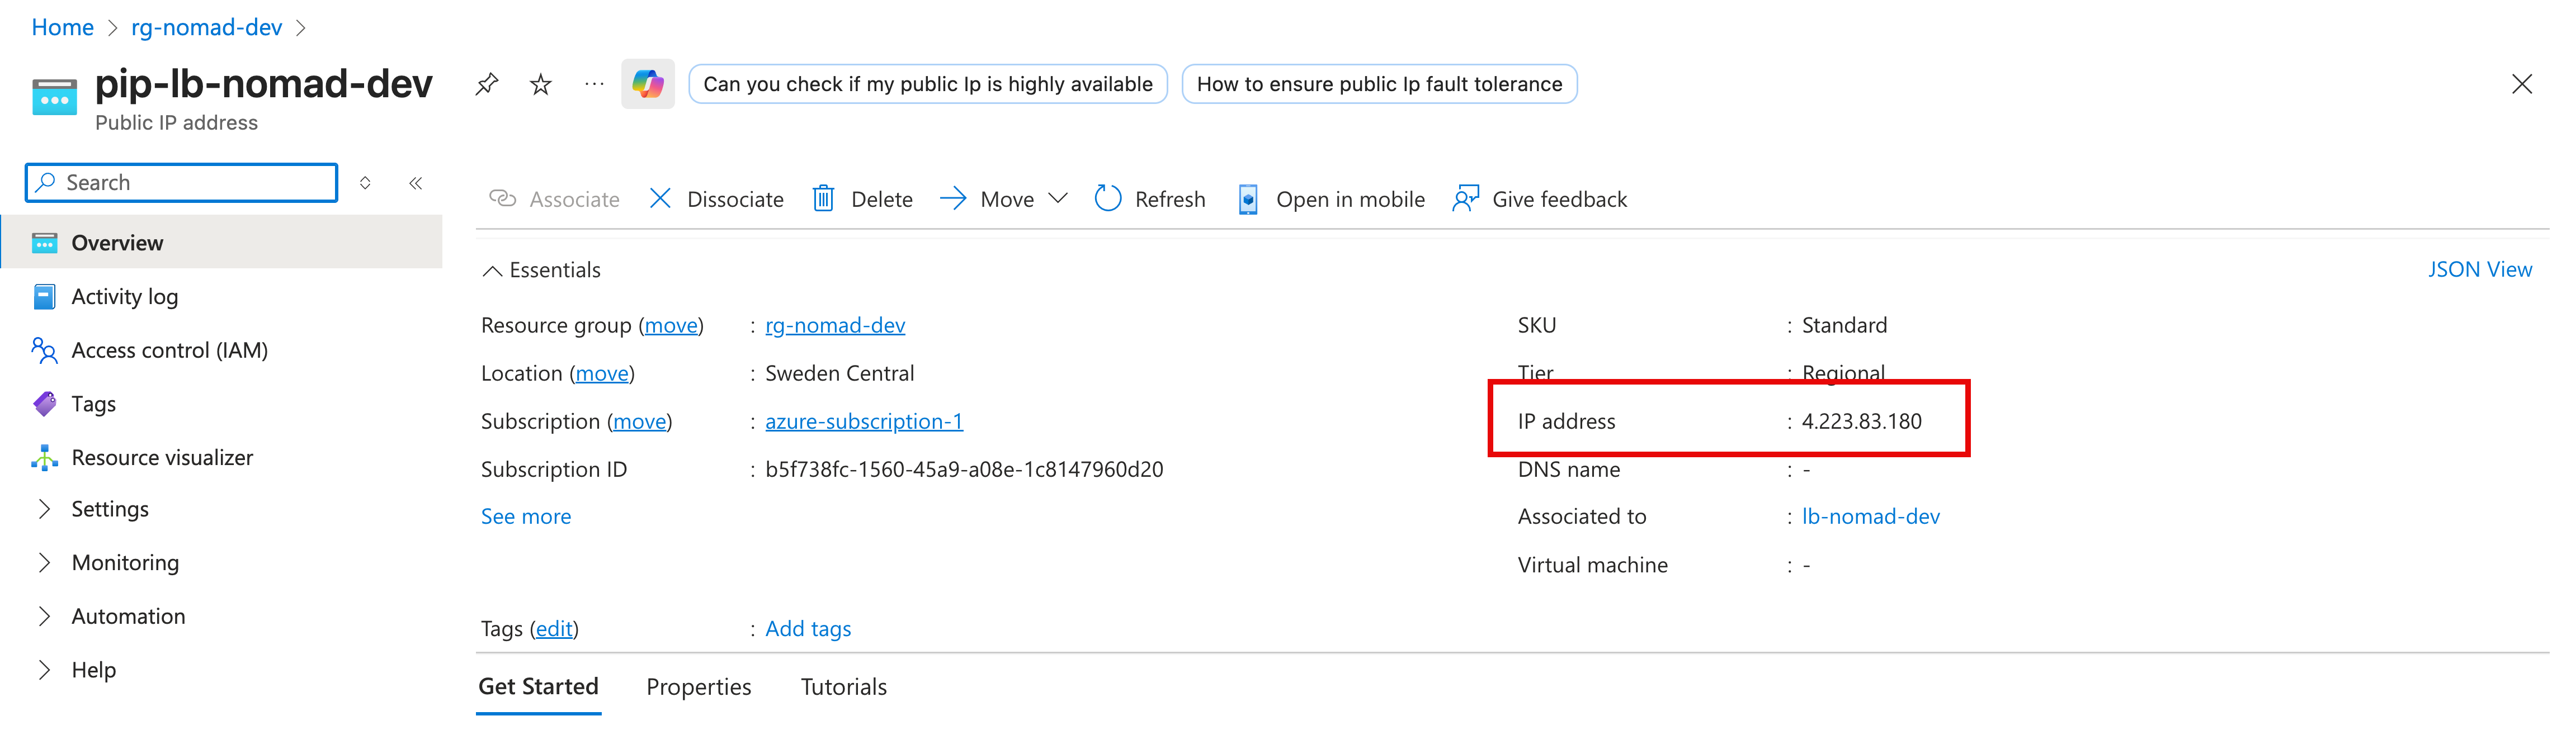The height and width of the screenshot is (730, 2576).
Task: Switch to the Properties tab
Action: 699,687
